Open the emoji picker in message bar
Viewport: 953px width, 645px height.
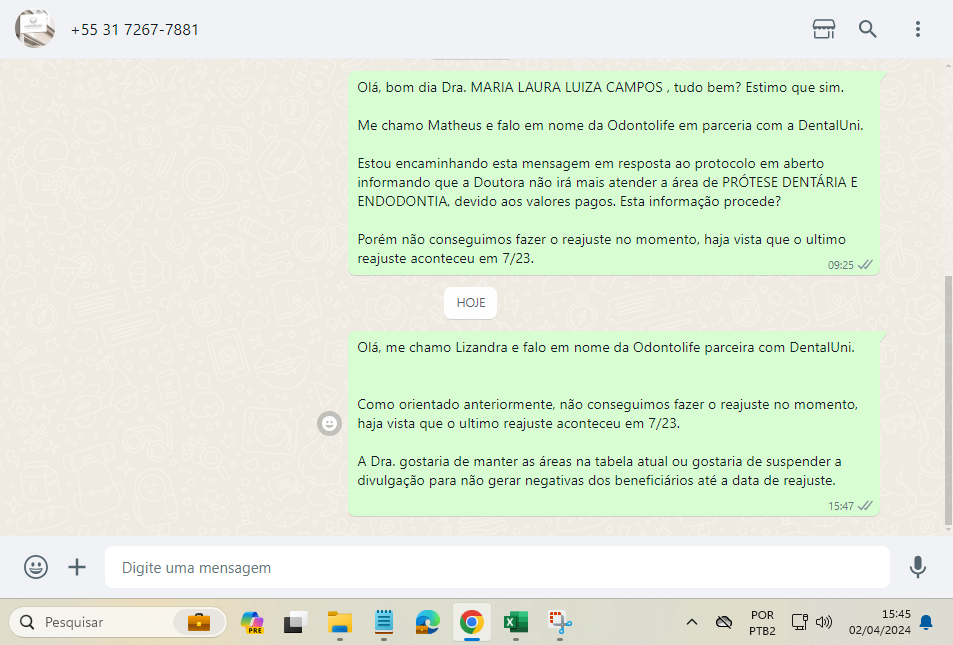click(36, 567)
